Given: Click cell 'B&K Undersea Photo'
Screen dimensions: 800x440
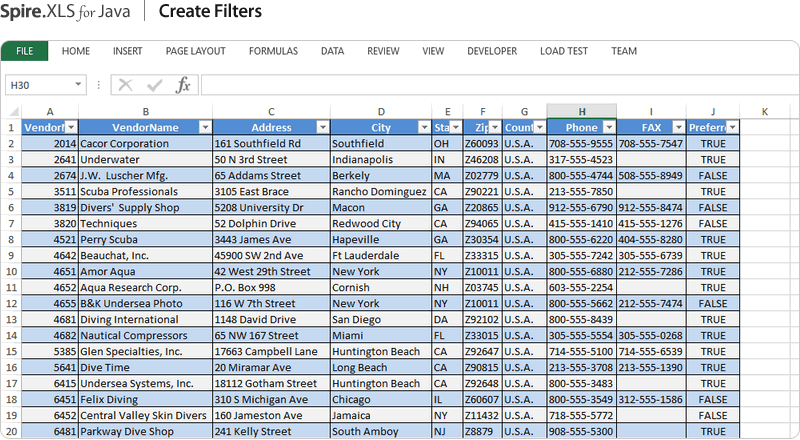Looking at the screenshot, I should pos(145,303).
